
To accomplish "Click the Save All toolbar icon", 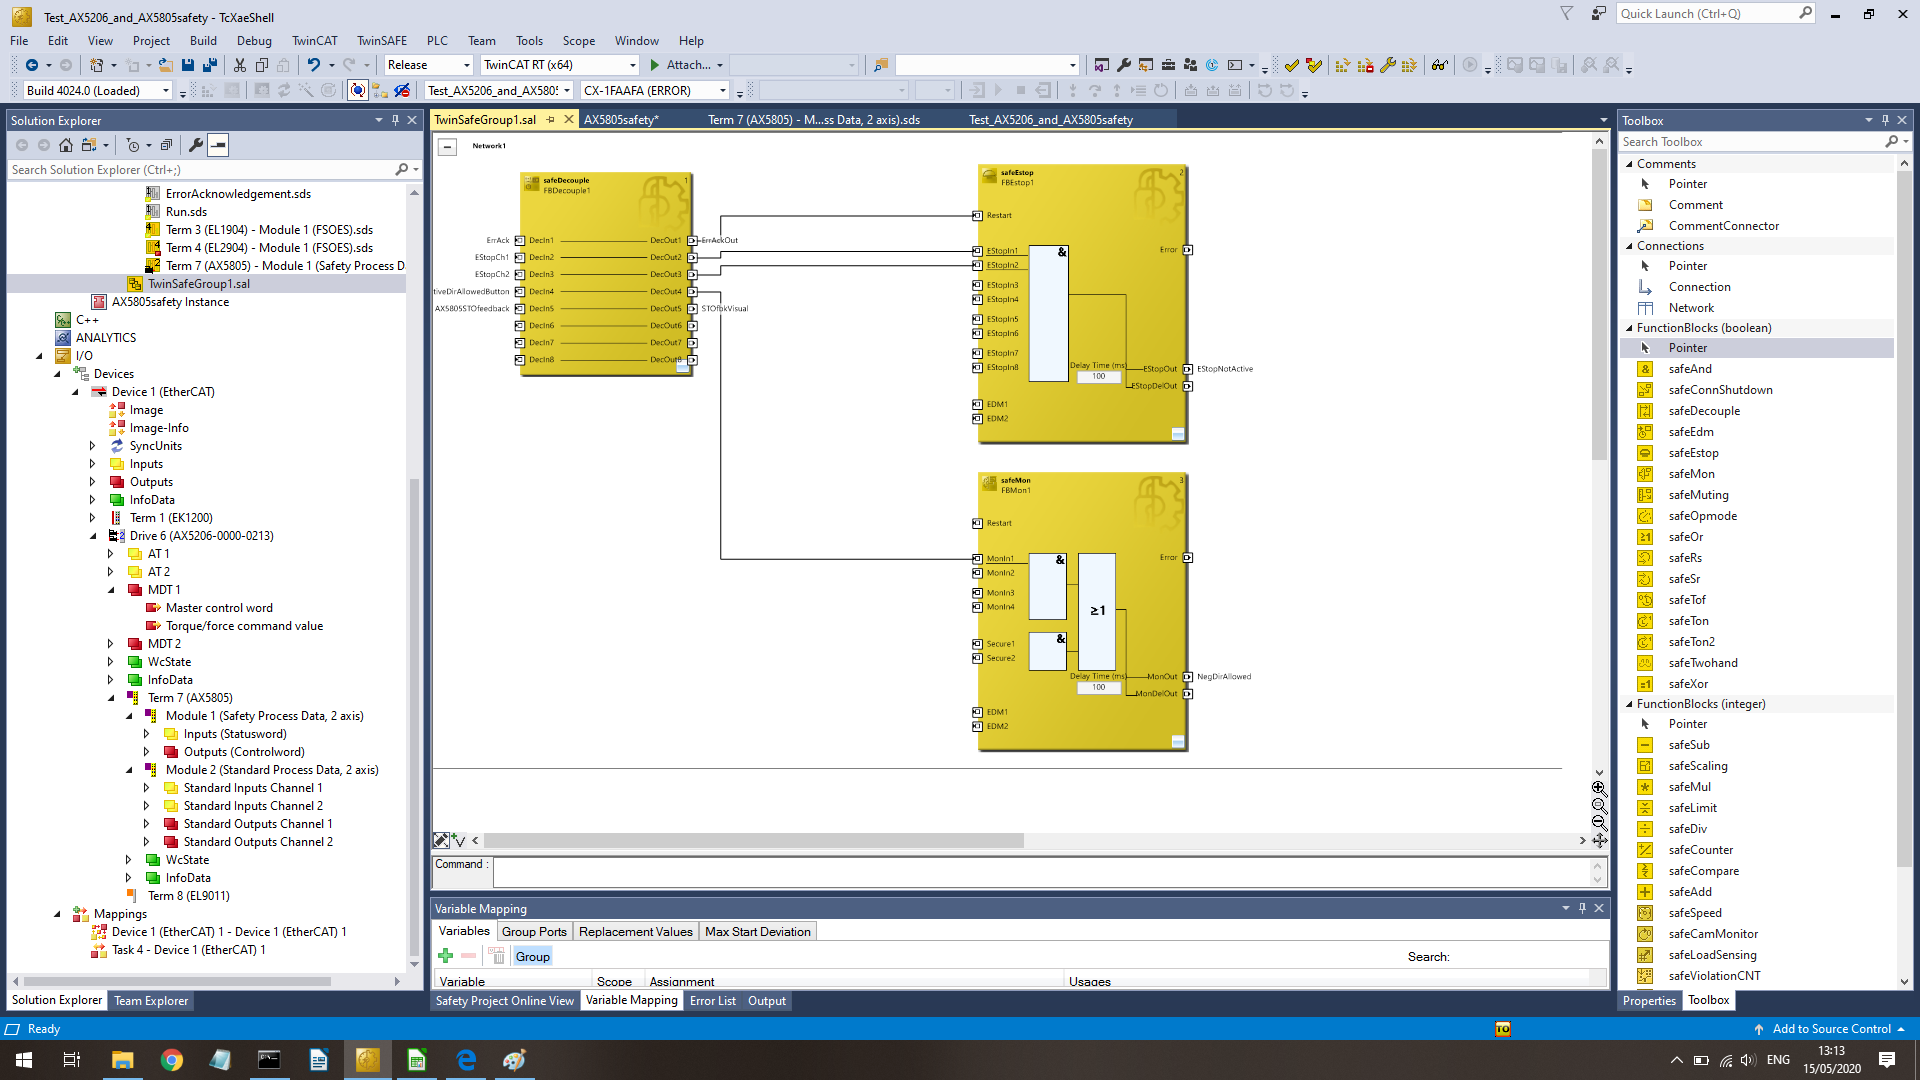I will (210, 65).
